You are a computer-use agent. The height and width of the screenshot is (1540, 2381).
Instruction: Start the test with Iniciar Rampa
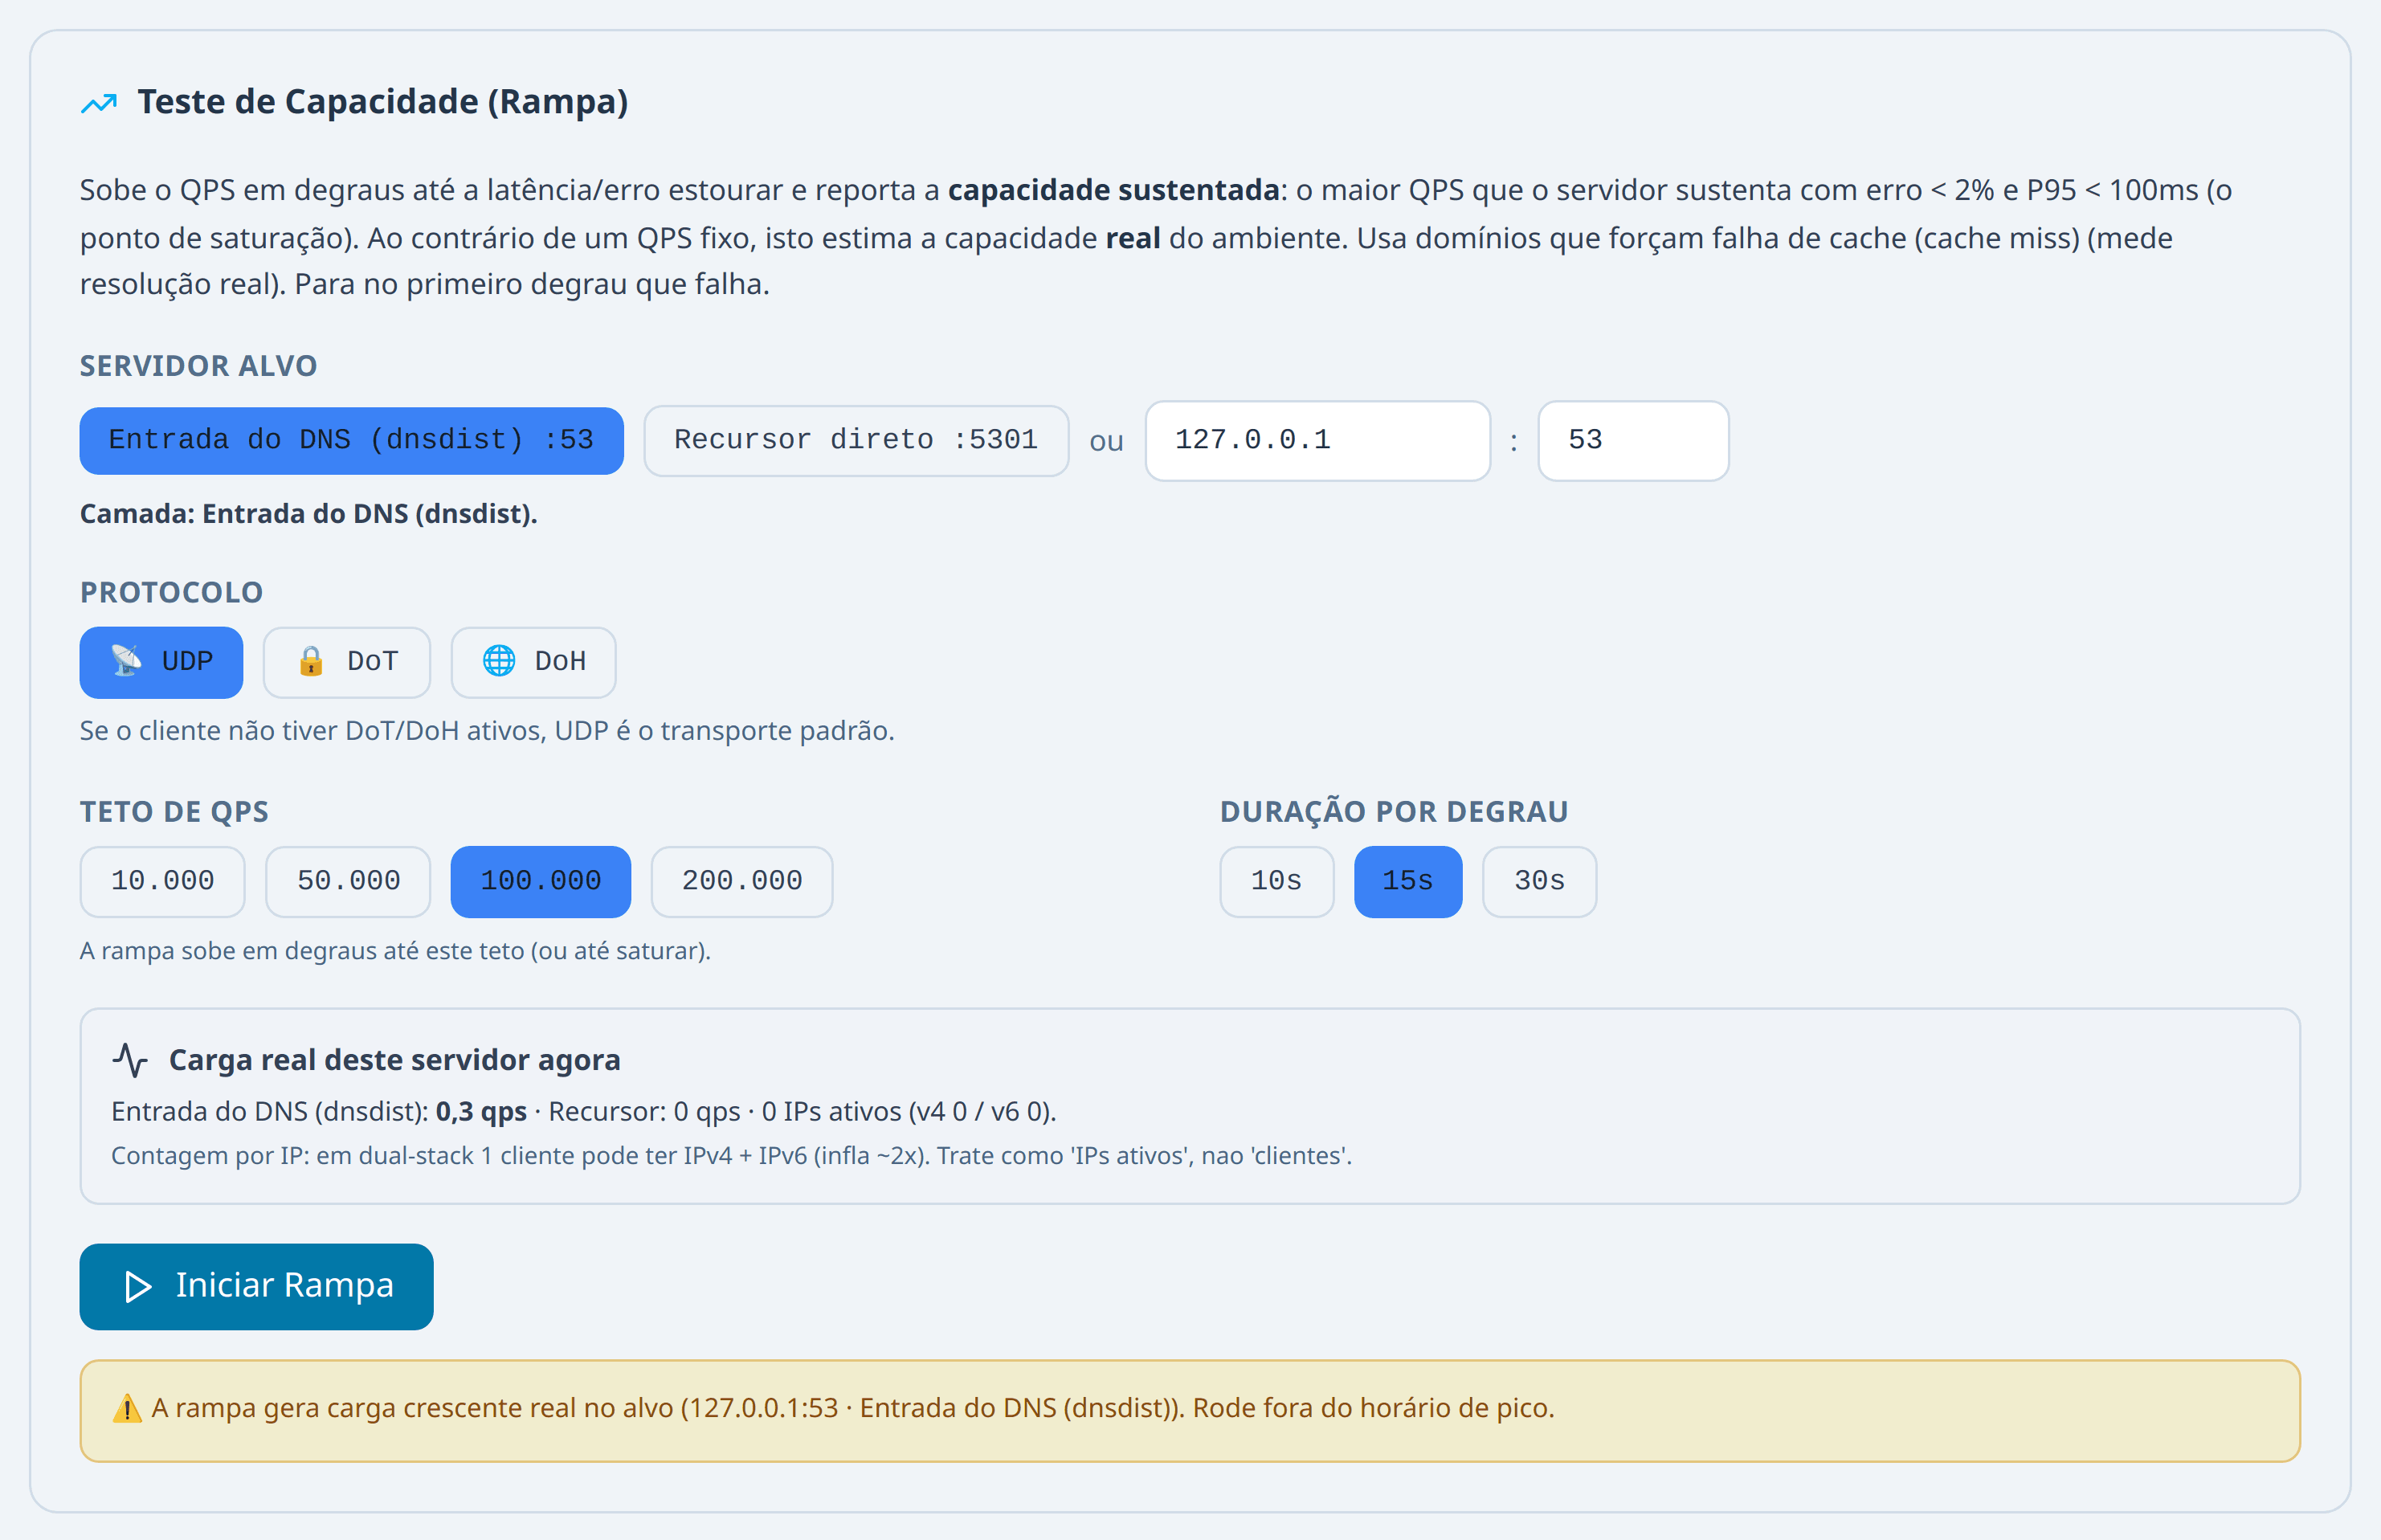257,1286
